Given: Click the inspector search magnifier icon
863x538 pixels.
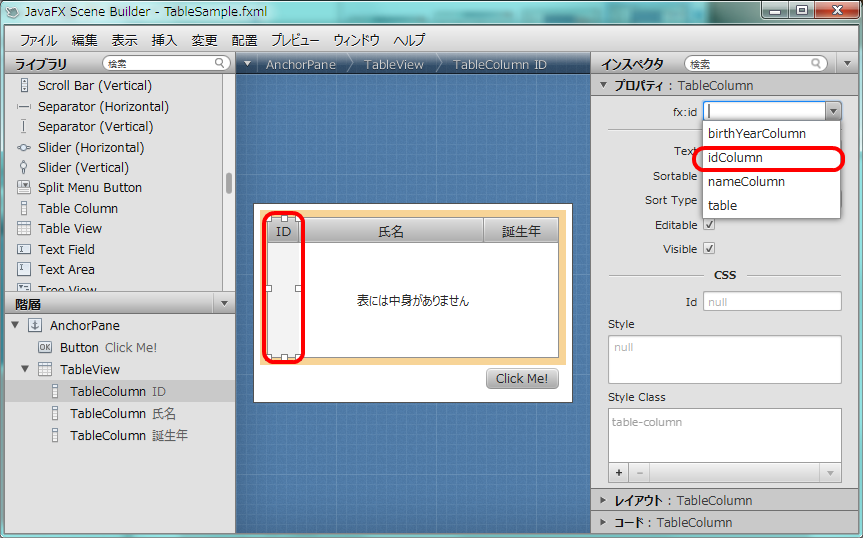Looking at the screenshot, I should [x=816, y=64].
